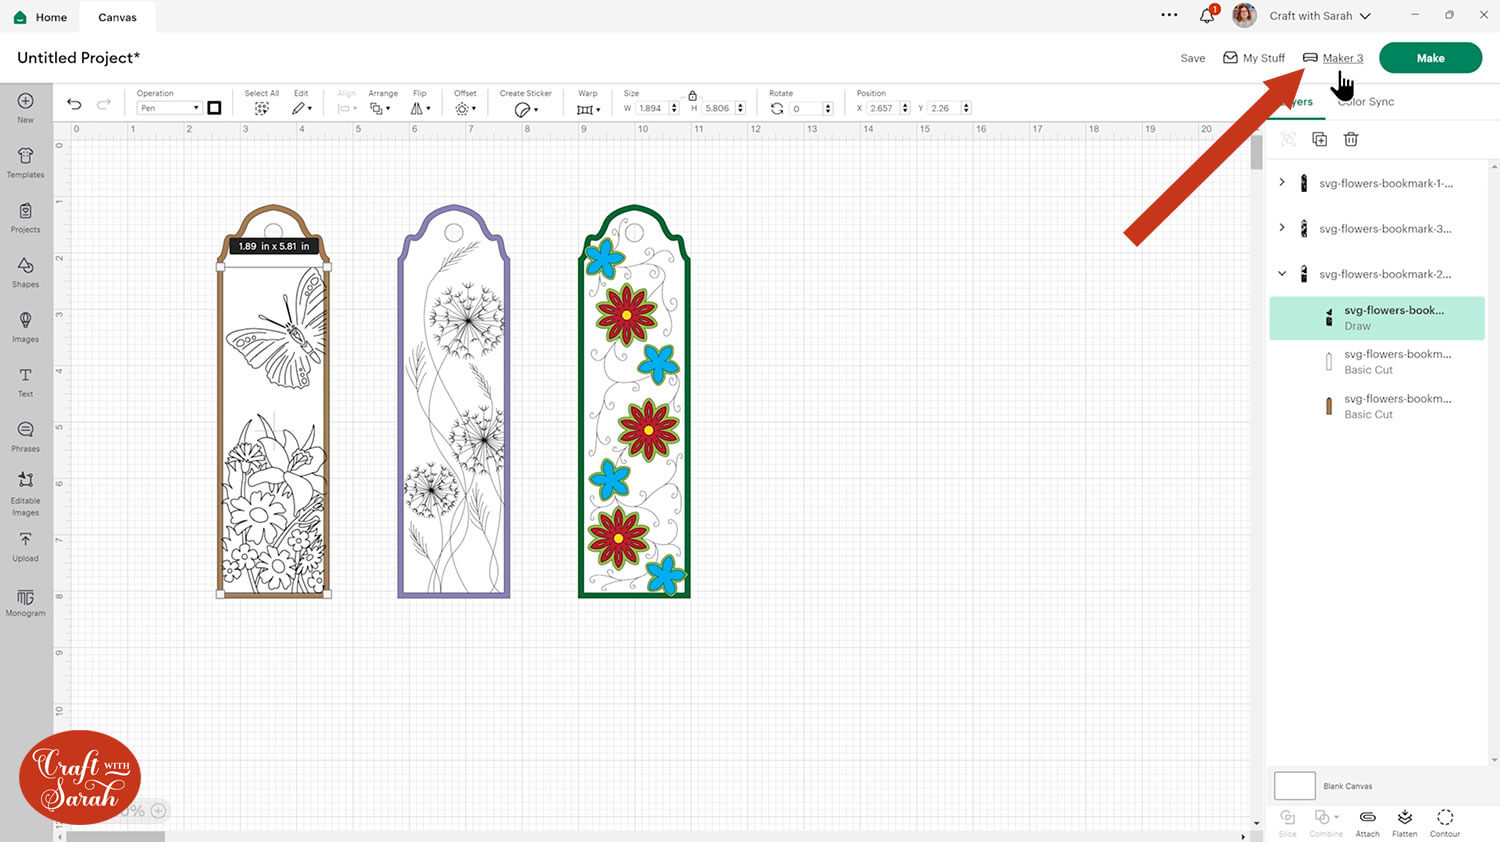Select the green flower bookmark on canvas
This screenshot has height=842, width=1500.
pos(634,401)
